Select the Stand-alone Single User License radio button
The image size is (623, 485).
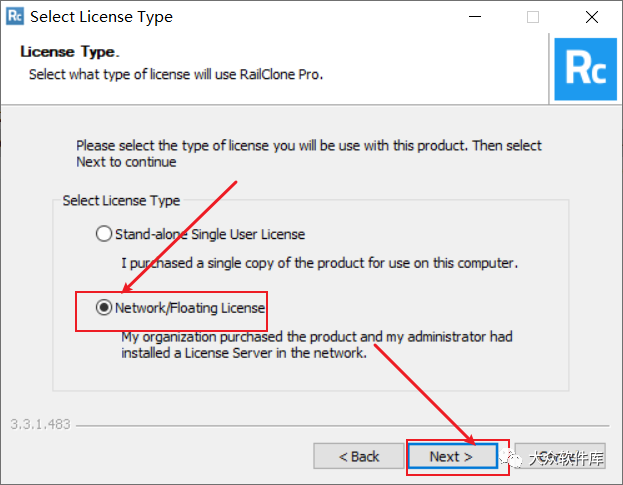pyautogui.click(x=104, y=234)
